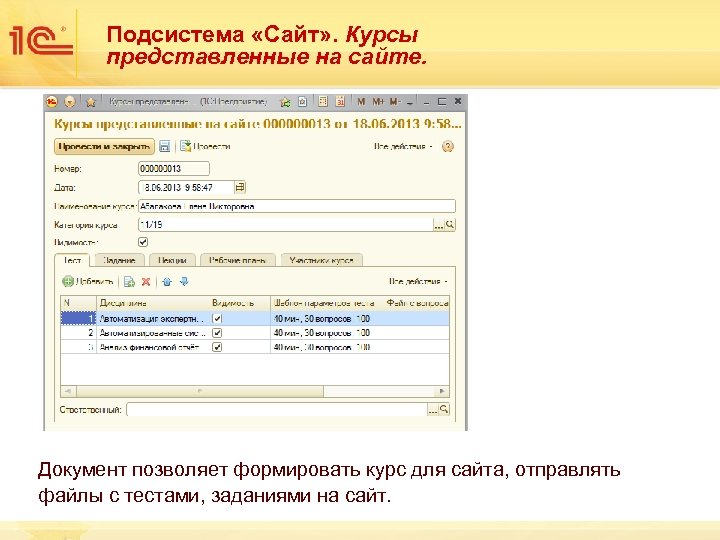The height and width of the screenshot is (540, 720).
Task: Click the table scrollbar right arrow
Action: click(x=442, y=391)
